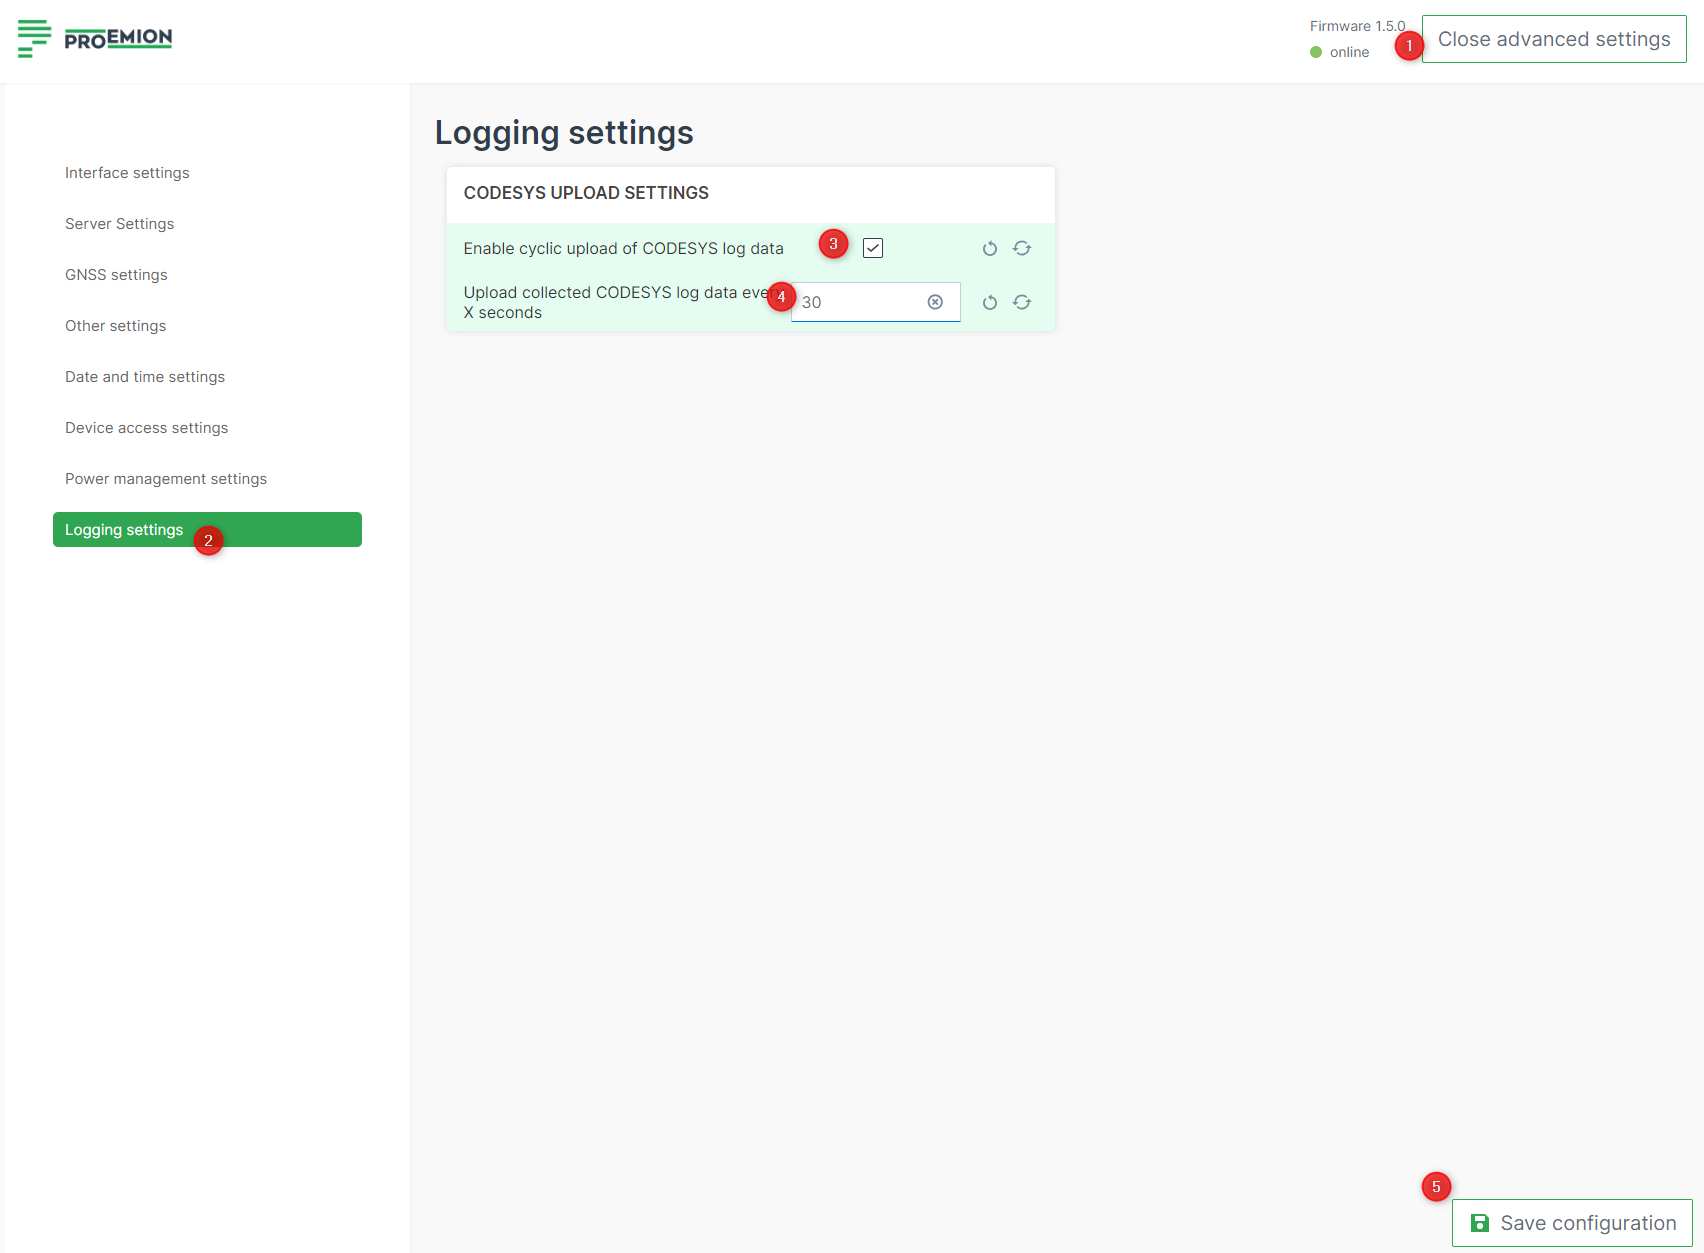
Task: Toggle cyclic upload of CODESYS log data checkbox
Action: pyautogui.click(x=873, y=248)
